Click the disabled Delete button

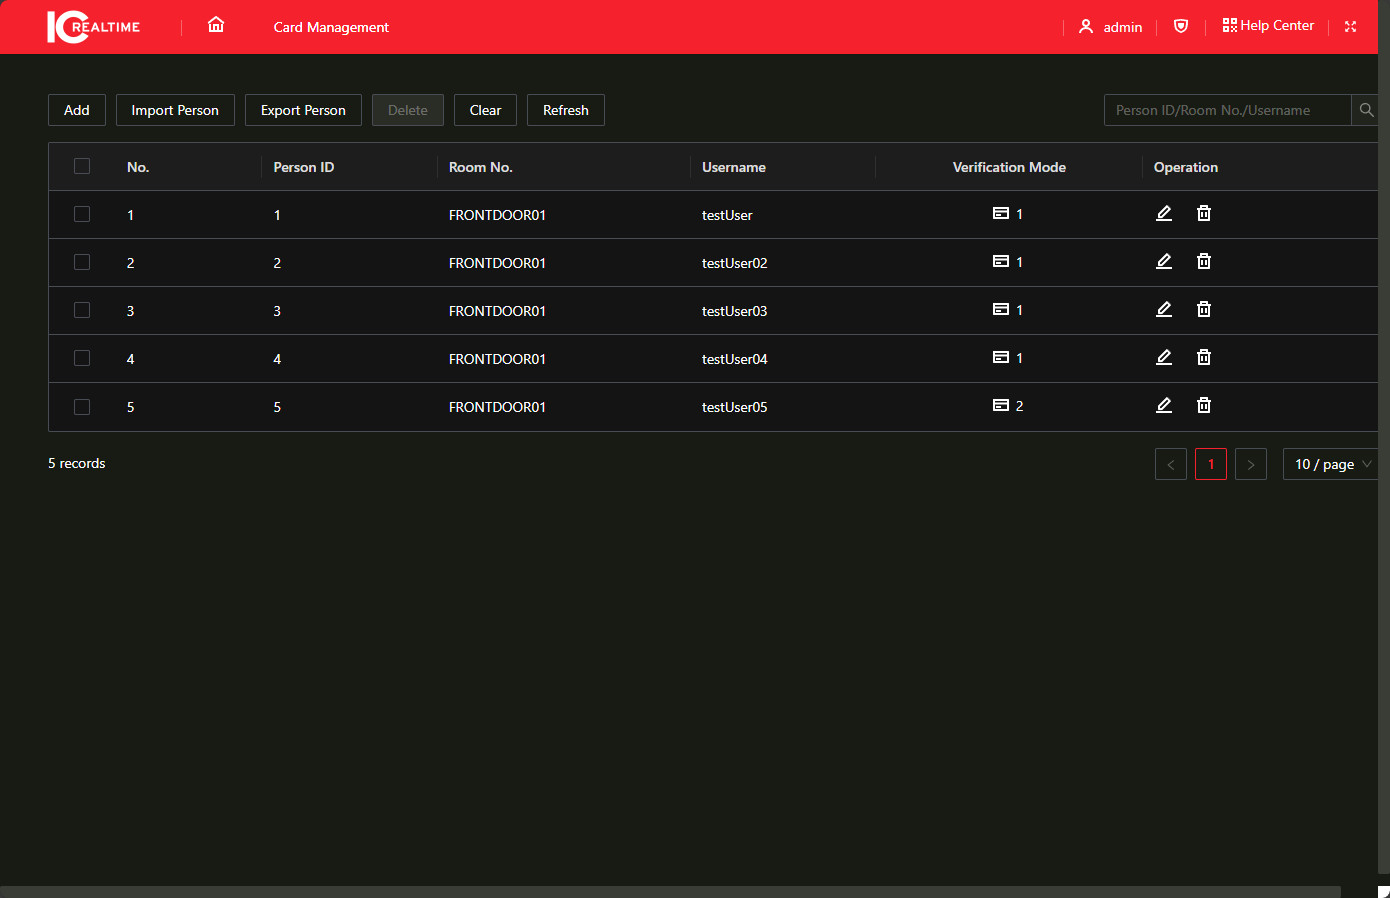click(408, 110)
